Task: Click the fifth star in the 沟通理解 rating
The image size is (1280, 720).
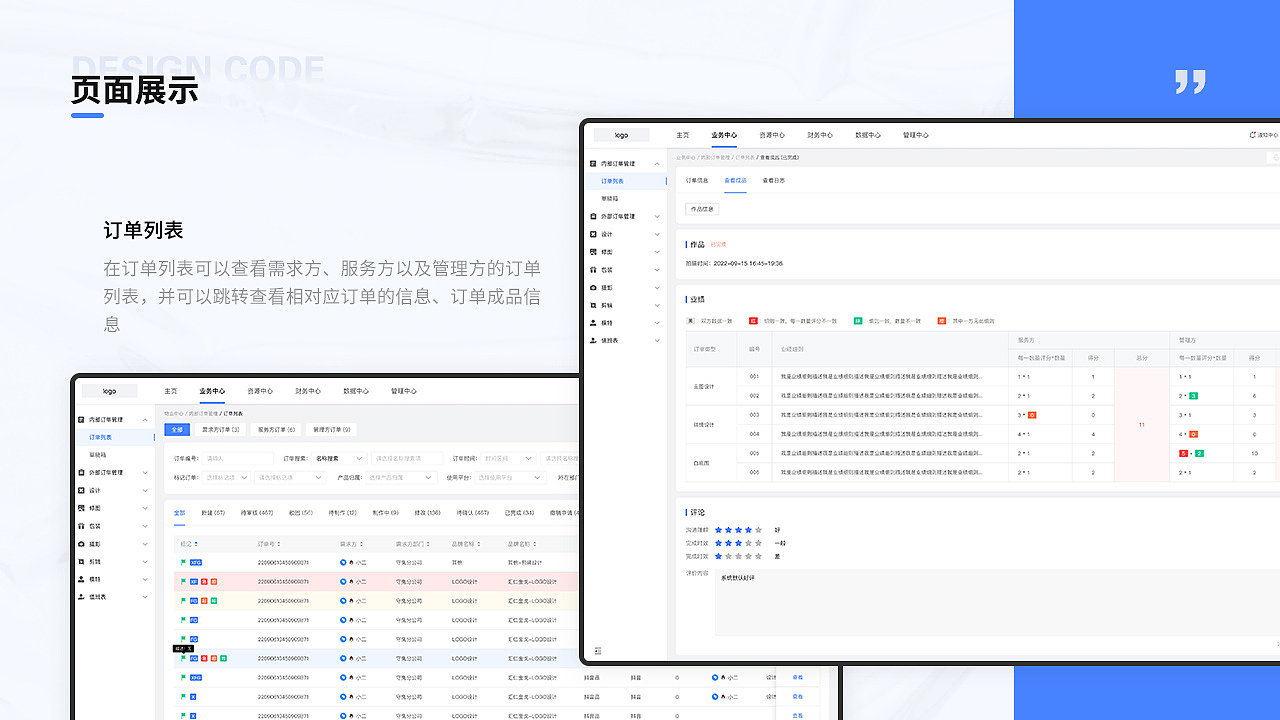Action: (759, 530)
